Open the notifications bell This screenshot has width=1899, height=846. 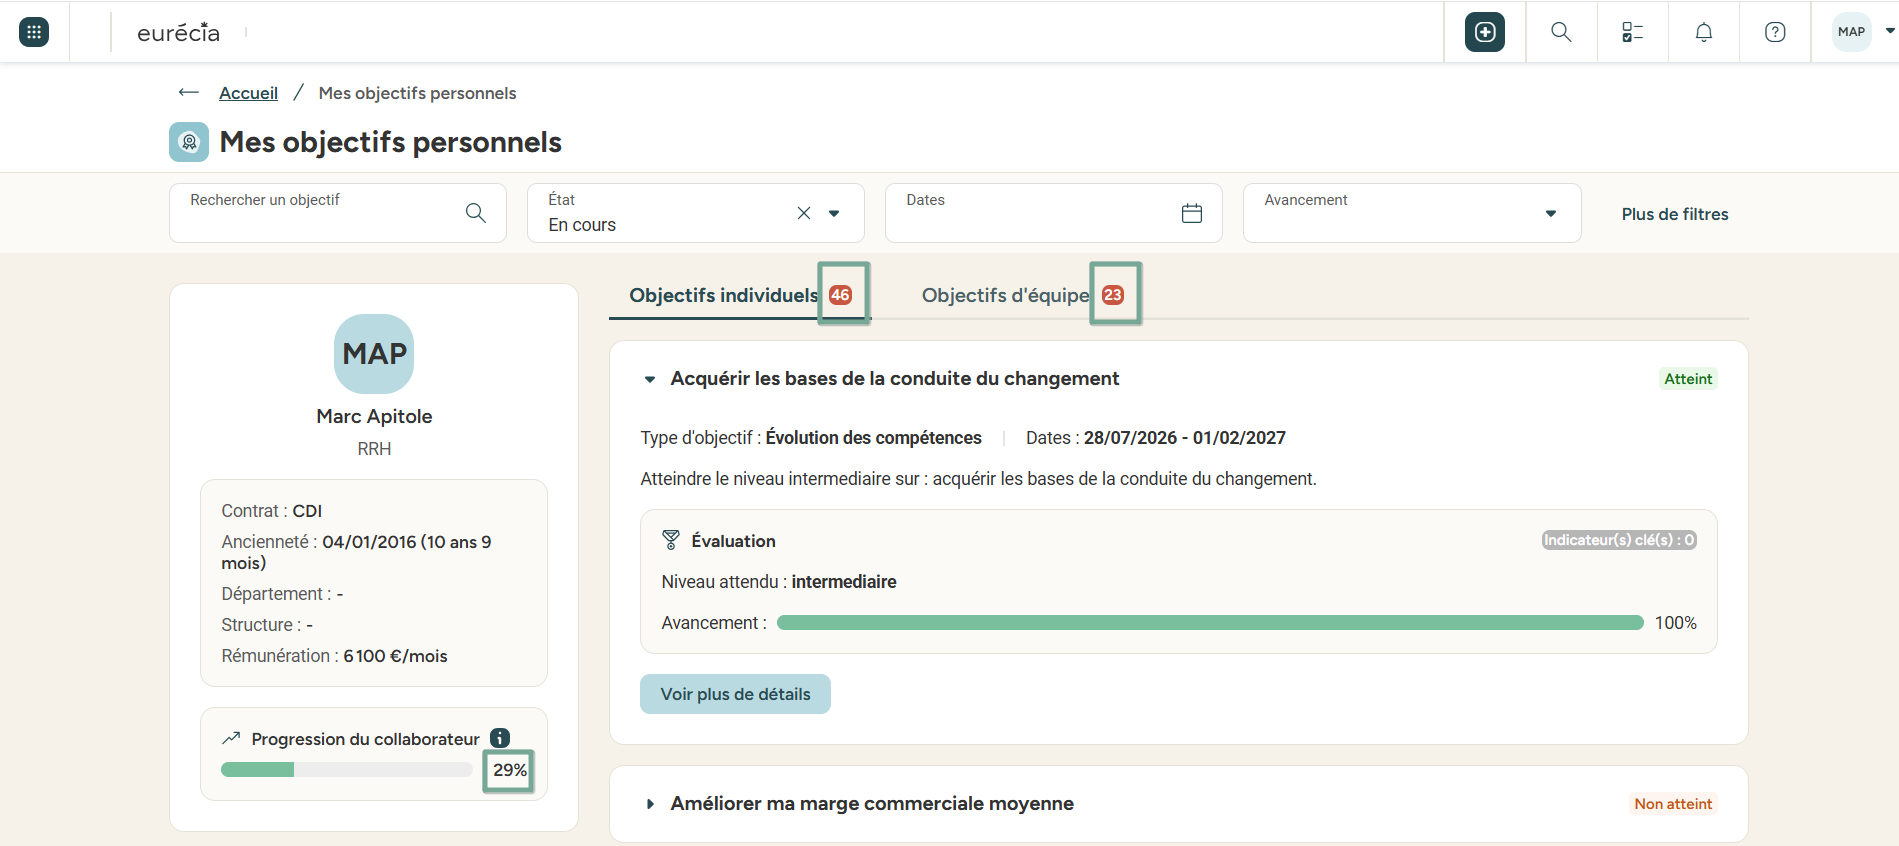pos(1704,32)
